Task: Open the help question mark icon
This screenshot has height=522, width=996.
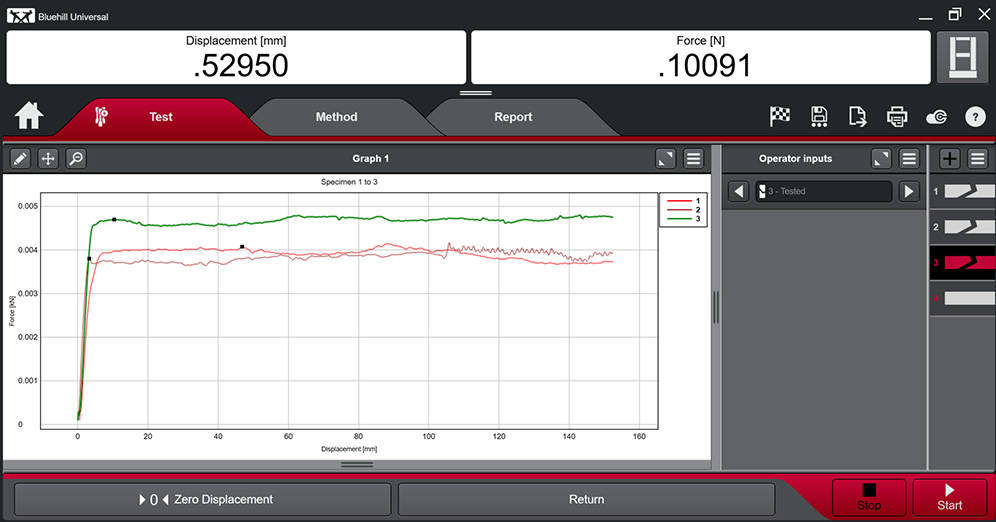Action: tap(975, 117)
